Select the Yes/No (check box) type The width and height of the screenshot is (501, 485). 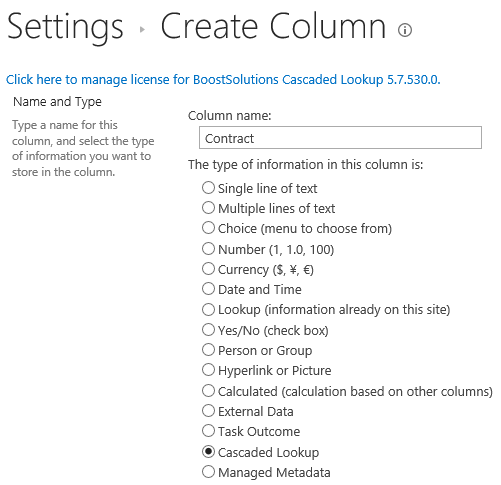208,330
